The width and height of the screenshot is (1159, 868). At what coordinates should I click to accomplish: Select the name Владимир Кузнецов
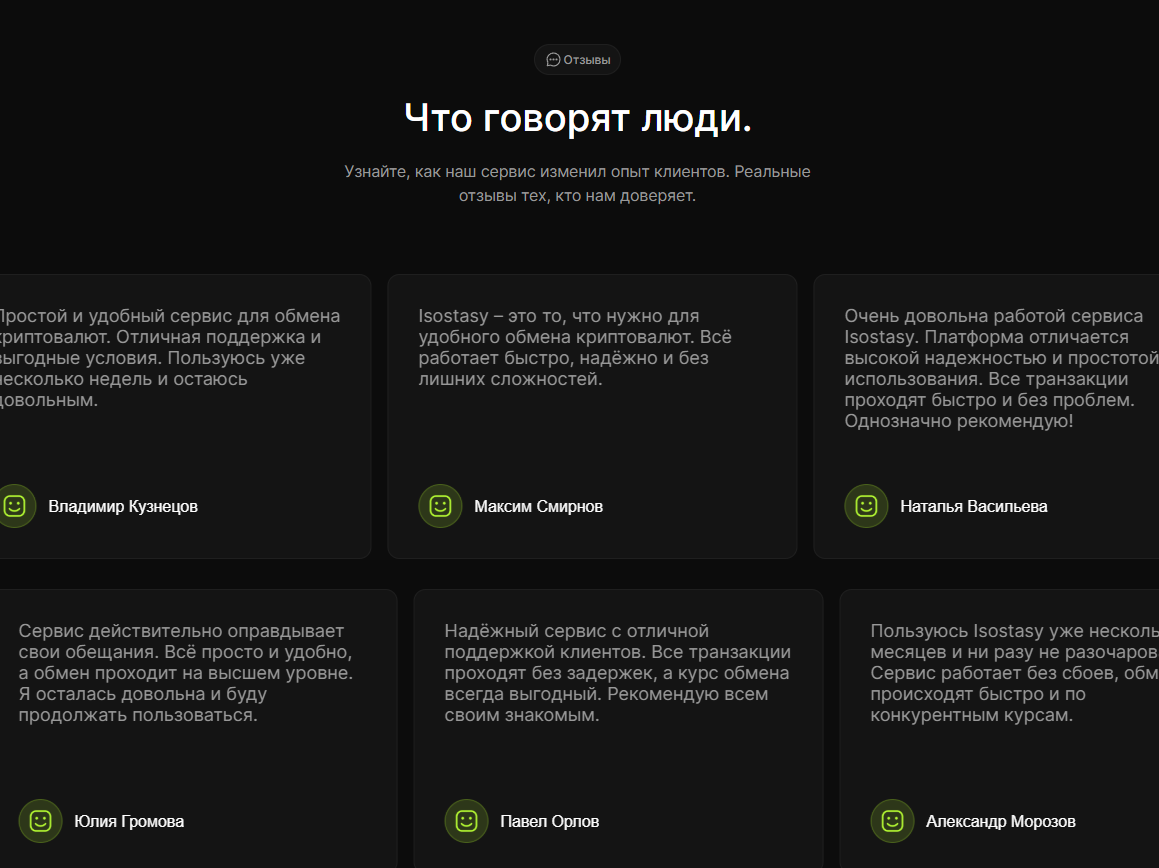tap(123, 506)
